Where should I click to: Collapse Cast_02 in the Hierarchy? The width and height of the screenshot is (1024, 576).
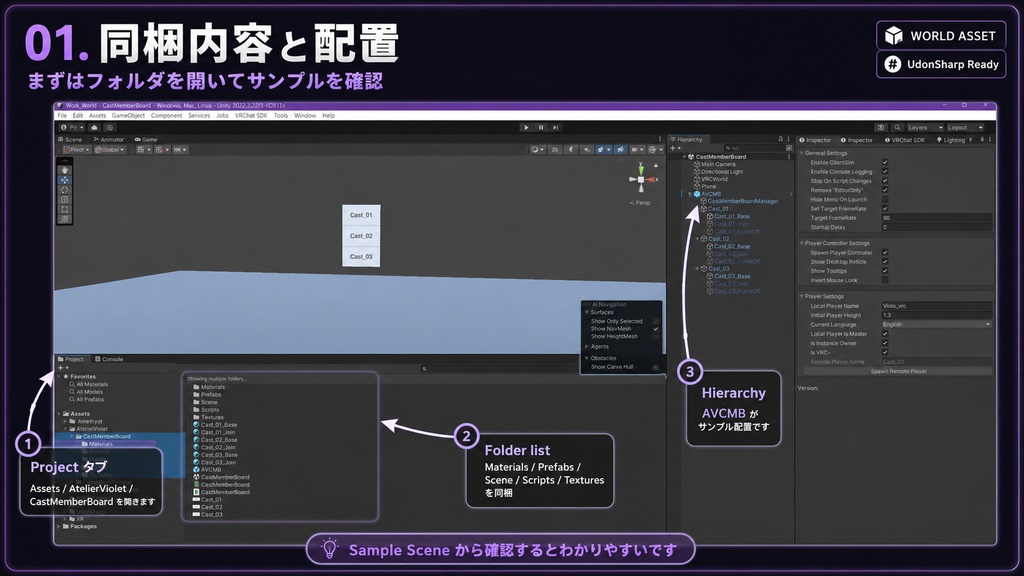coord(697,239)
